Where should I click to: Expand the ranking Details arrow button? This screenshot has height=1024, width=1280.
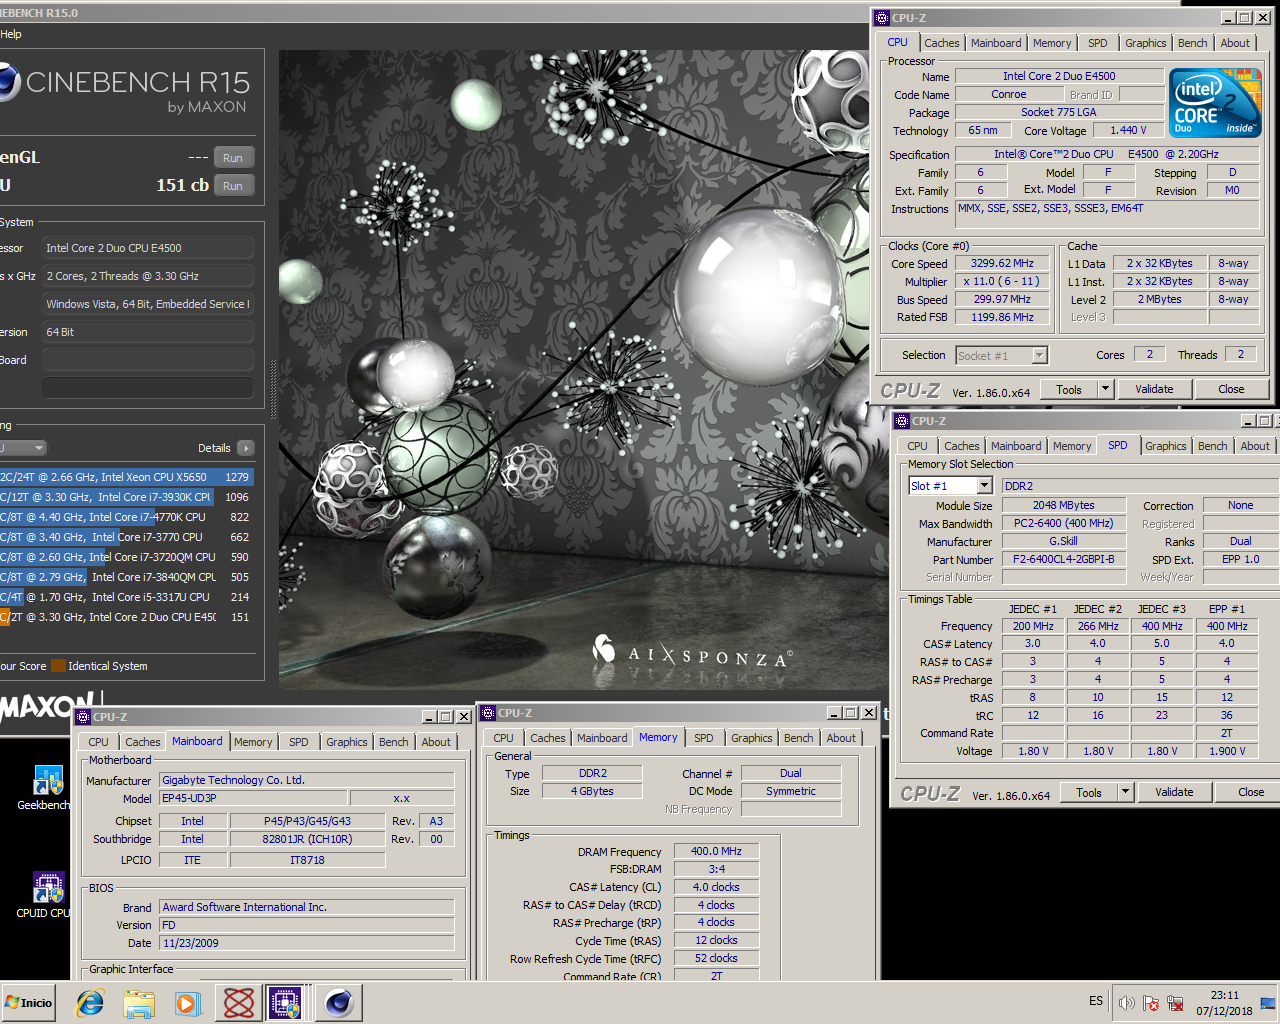click(x=246, y=448)
